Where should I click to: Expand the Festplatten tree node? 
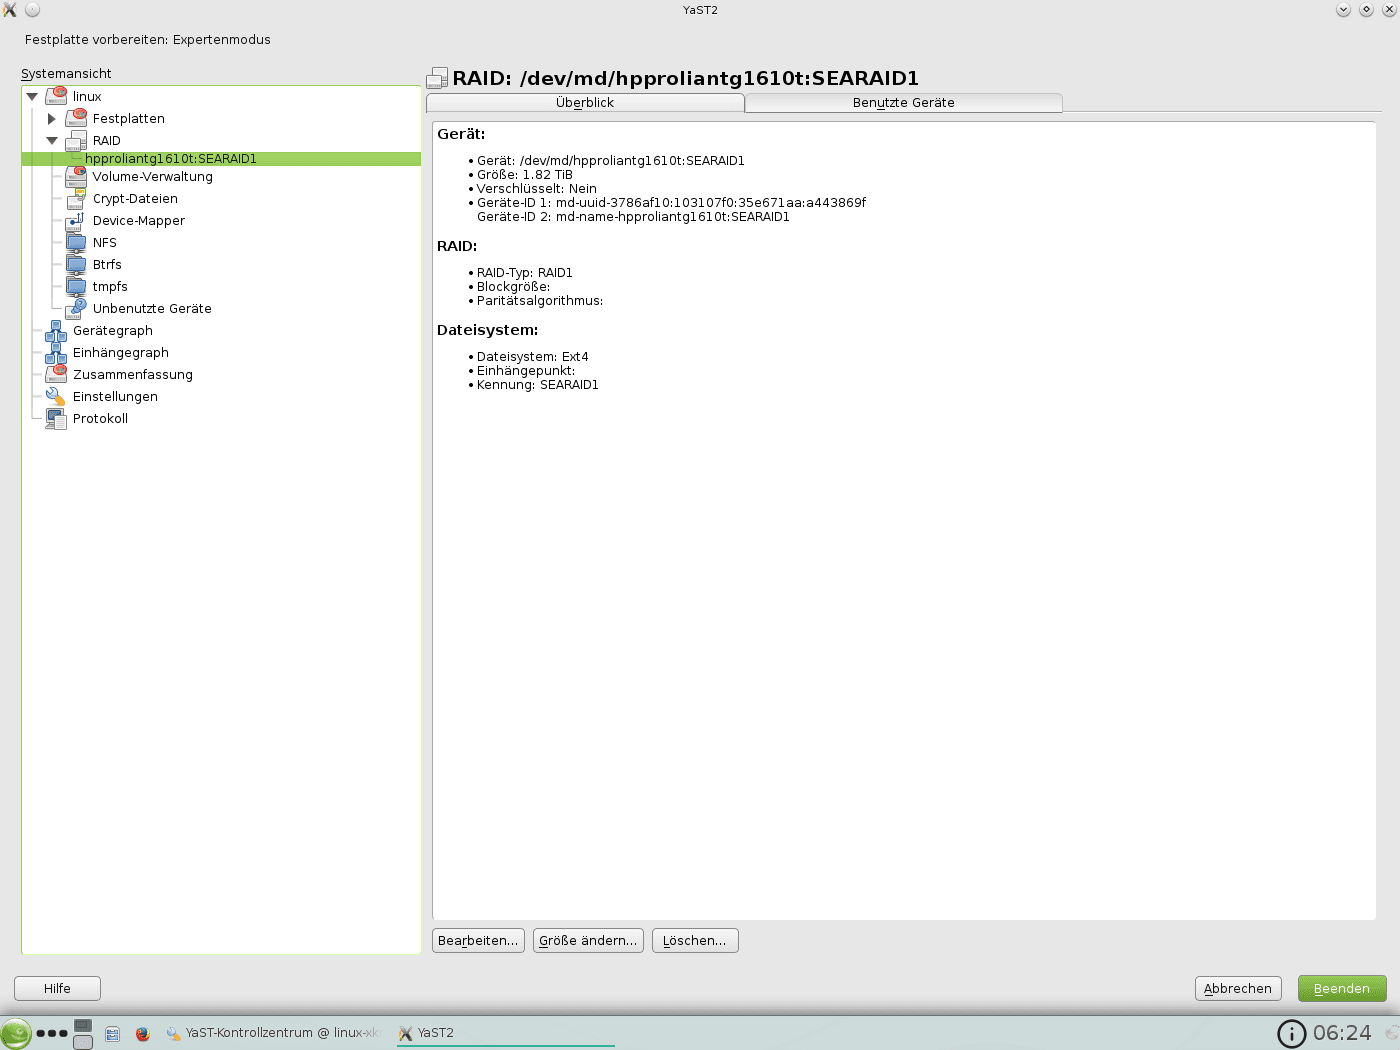click(x=52, y=118)
